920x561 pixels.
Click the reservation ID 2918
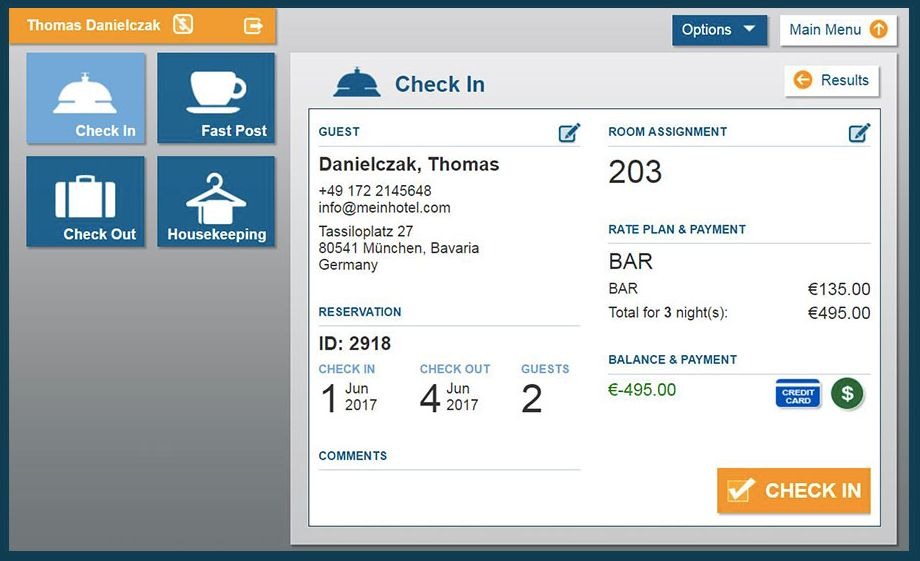click(354, 343)
